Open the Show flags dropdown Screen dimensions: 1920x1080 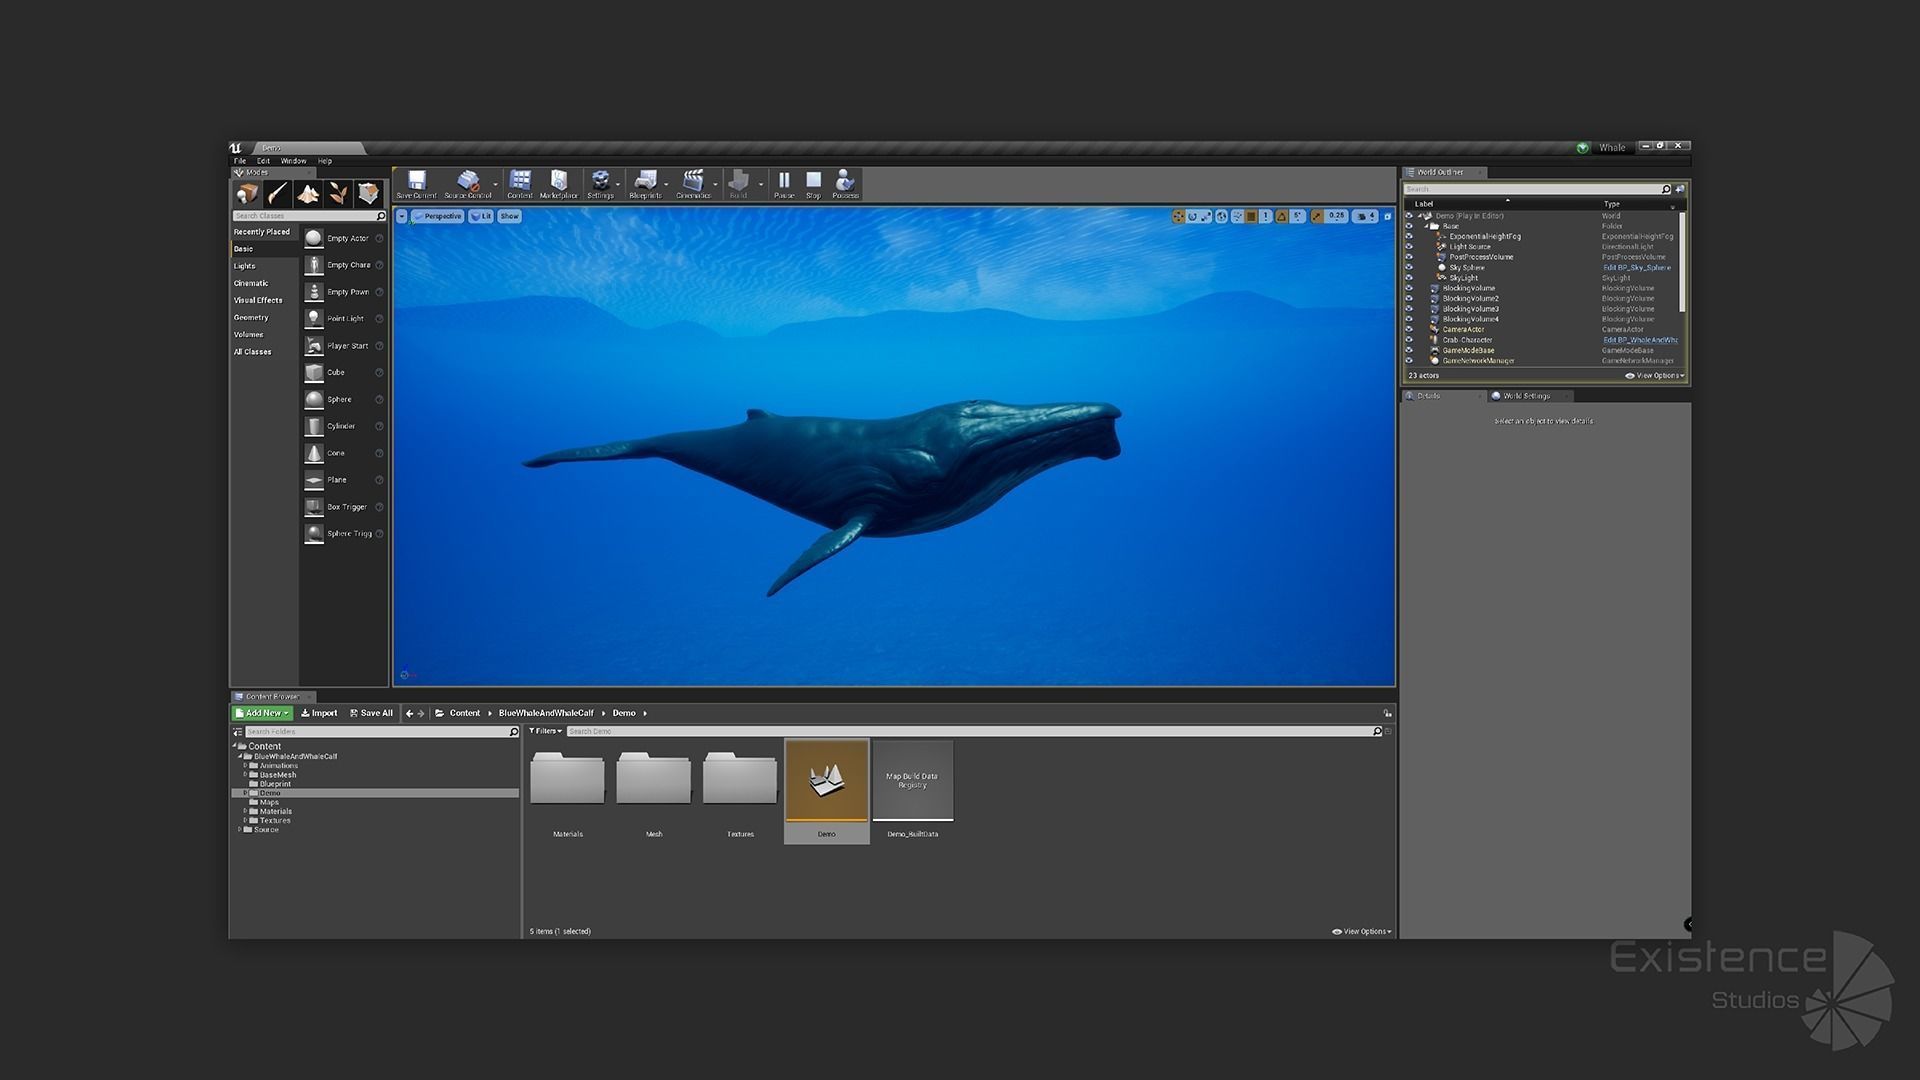point(510,216)
